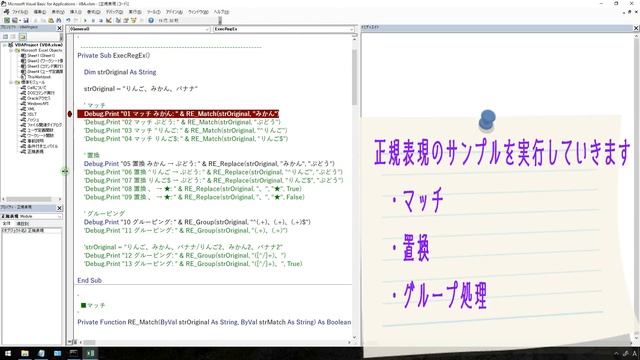Click the Run Sub (play) toolbar icon
Viewport: 640px width, 360px height.
[x=85, y=20]
